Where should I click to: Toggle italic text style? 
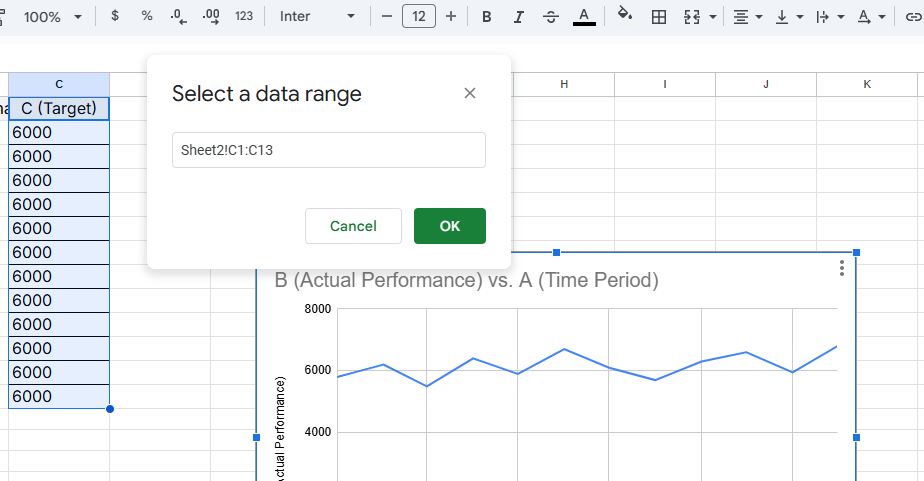pos(518,17)
